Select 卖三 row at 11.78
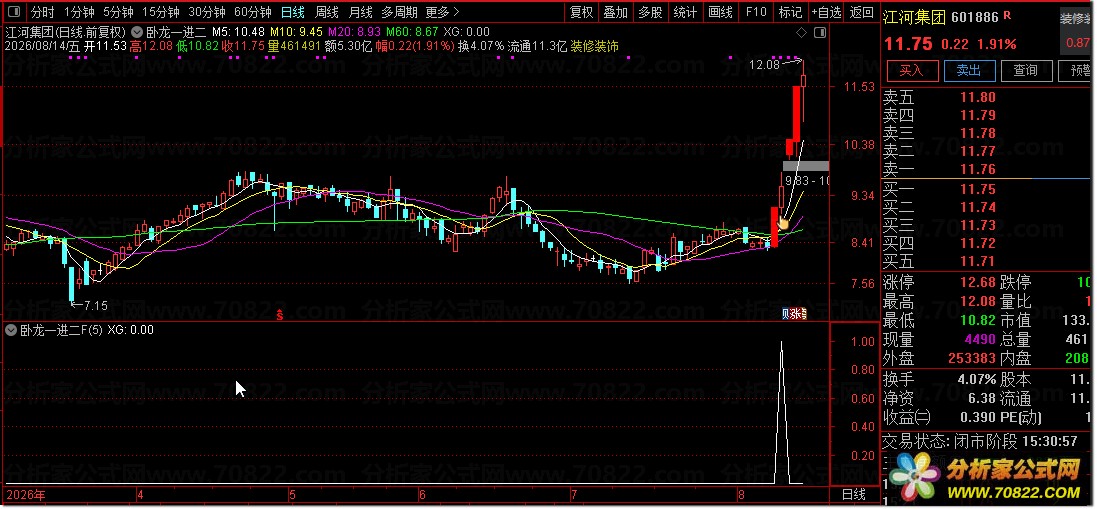Viewport: 1097px width, 509px height. (986, 134)
